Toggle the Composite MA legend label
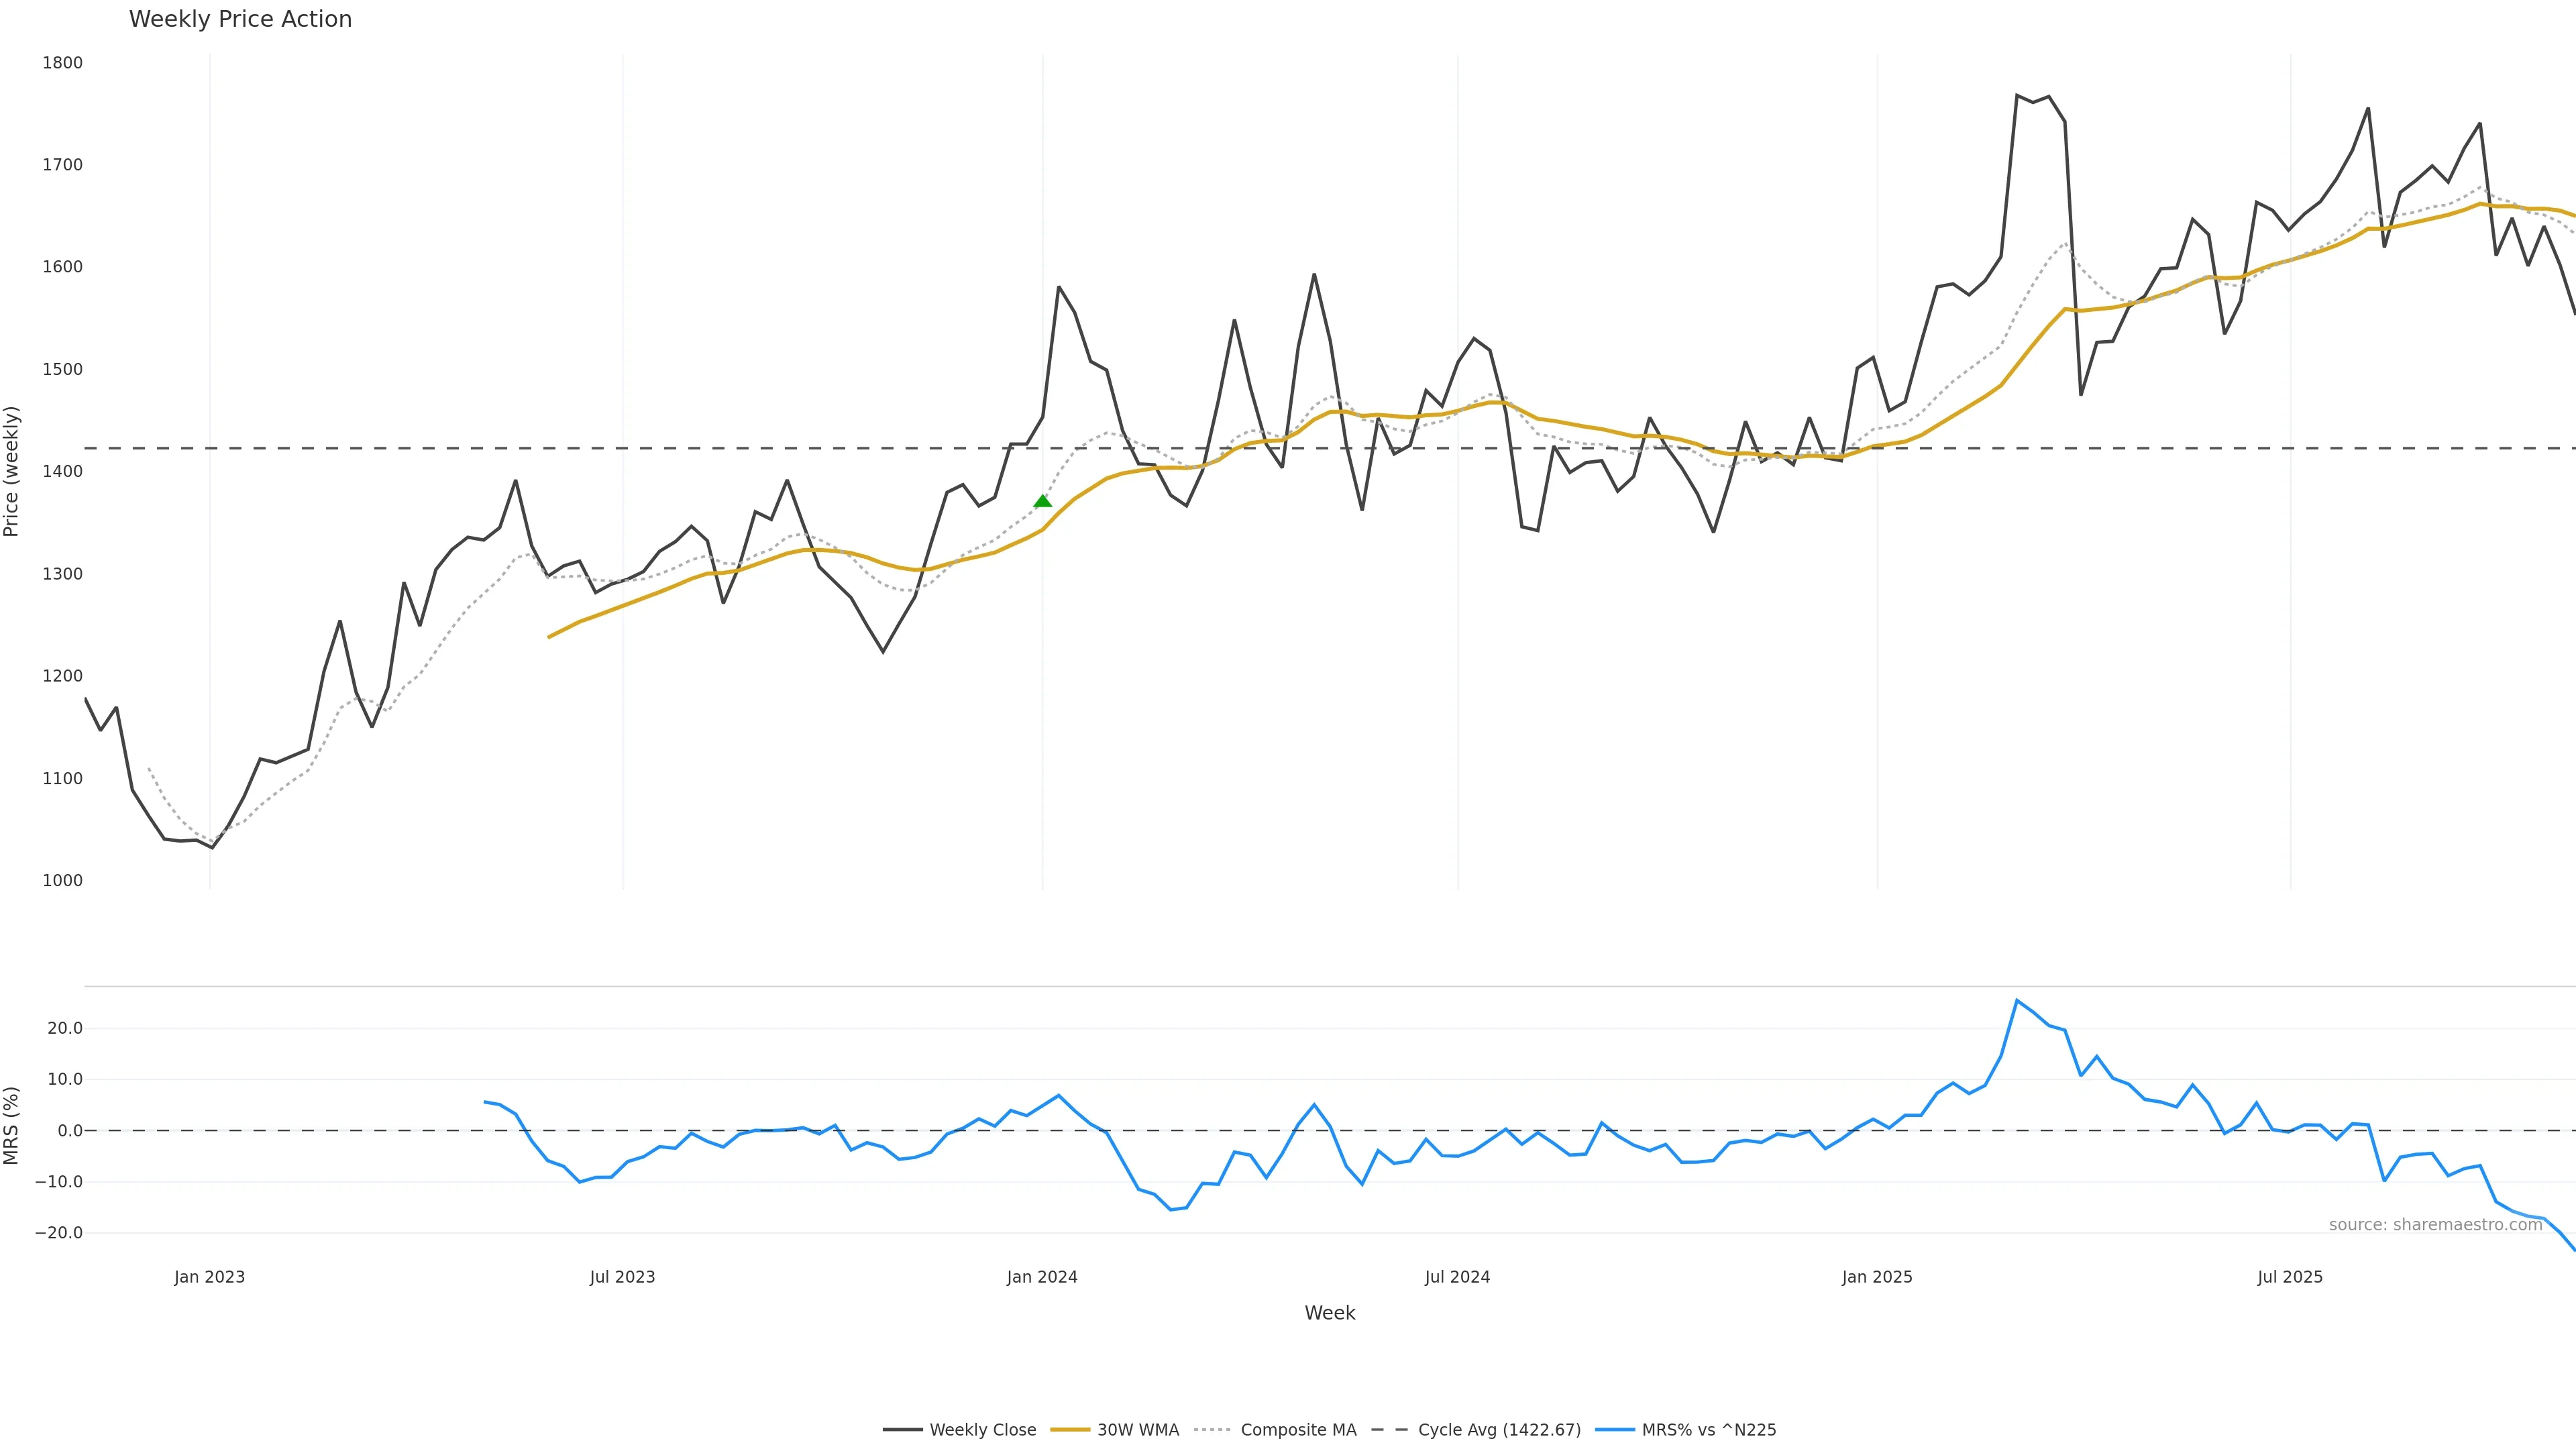Image resolution: width=2576 pixels, height=1449 pixels. click(1298, 1430)
